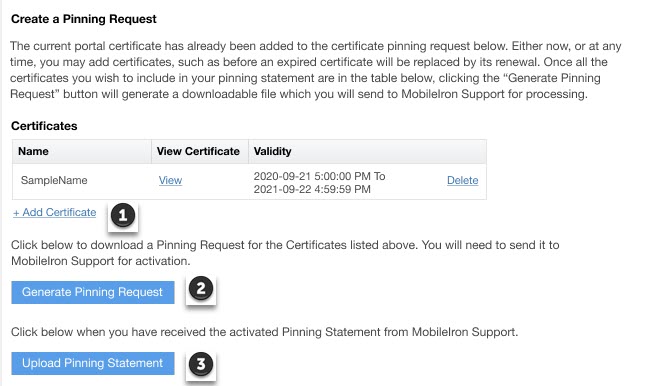The image size is (652, 386).
Task: Select the View Certificate column header
Action: coord(200,151)
